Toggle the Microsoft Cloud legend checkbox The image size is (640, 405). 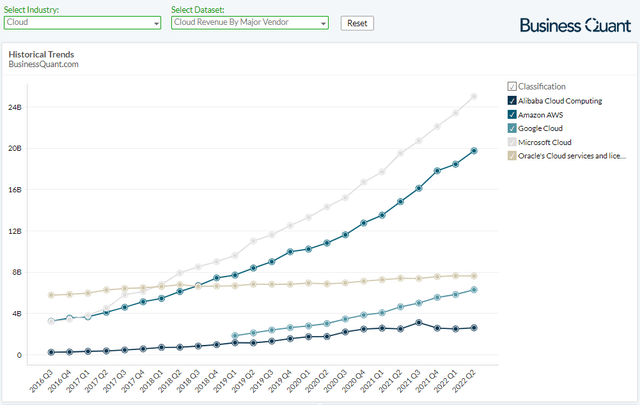[x=512, y=142]
